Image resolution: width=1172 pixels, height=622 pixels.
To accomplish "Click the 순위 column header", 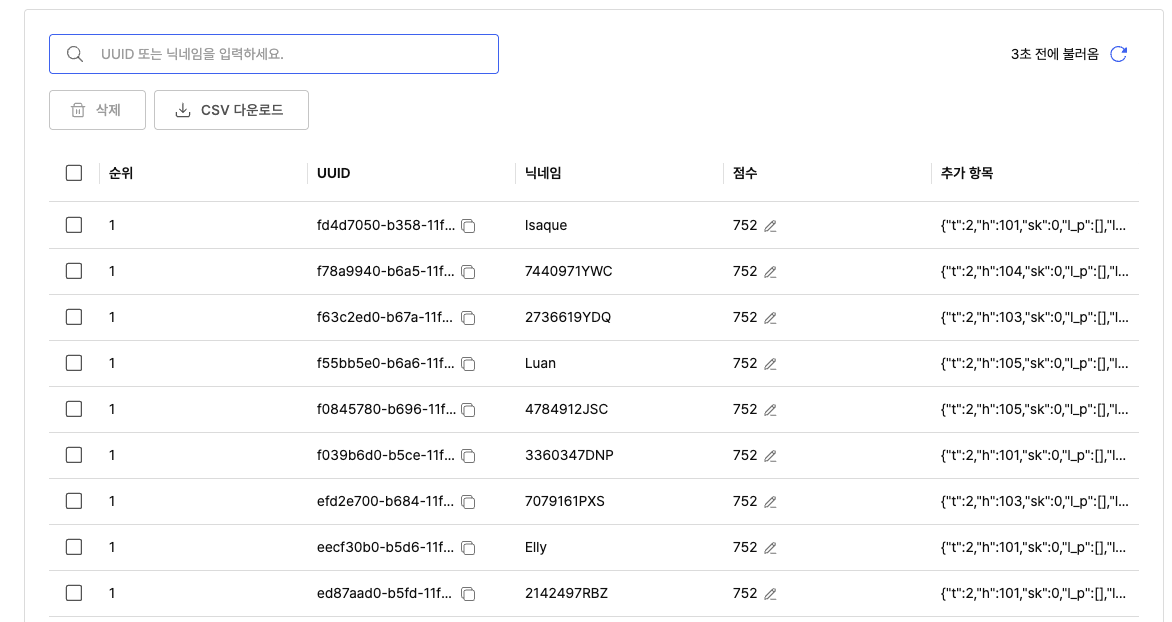I will [121, 173].
